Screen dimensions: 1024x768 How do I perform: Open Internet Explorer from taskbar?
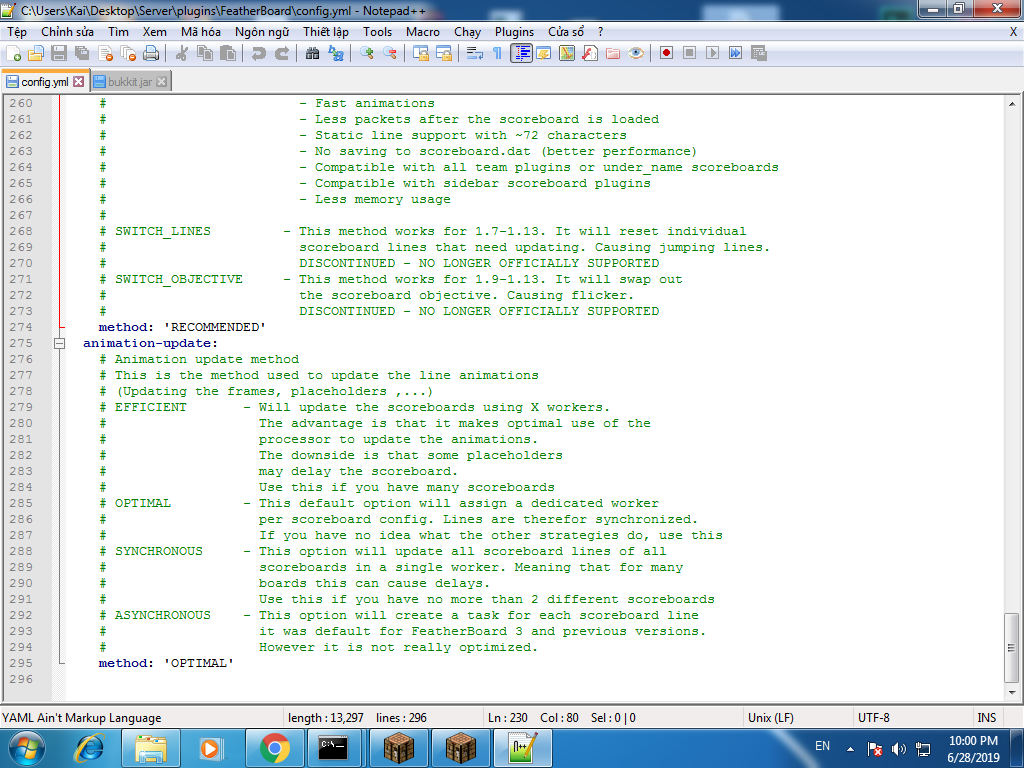[x=89, y=748]
